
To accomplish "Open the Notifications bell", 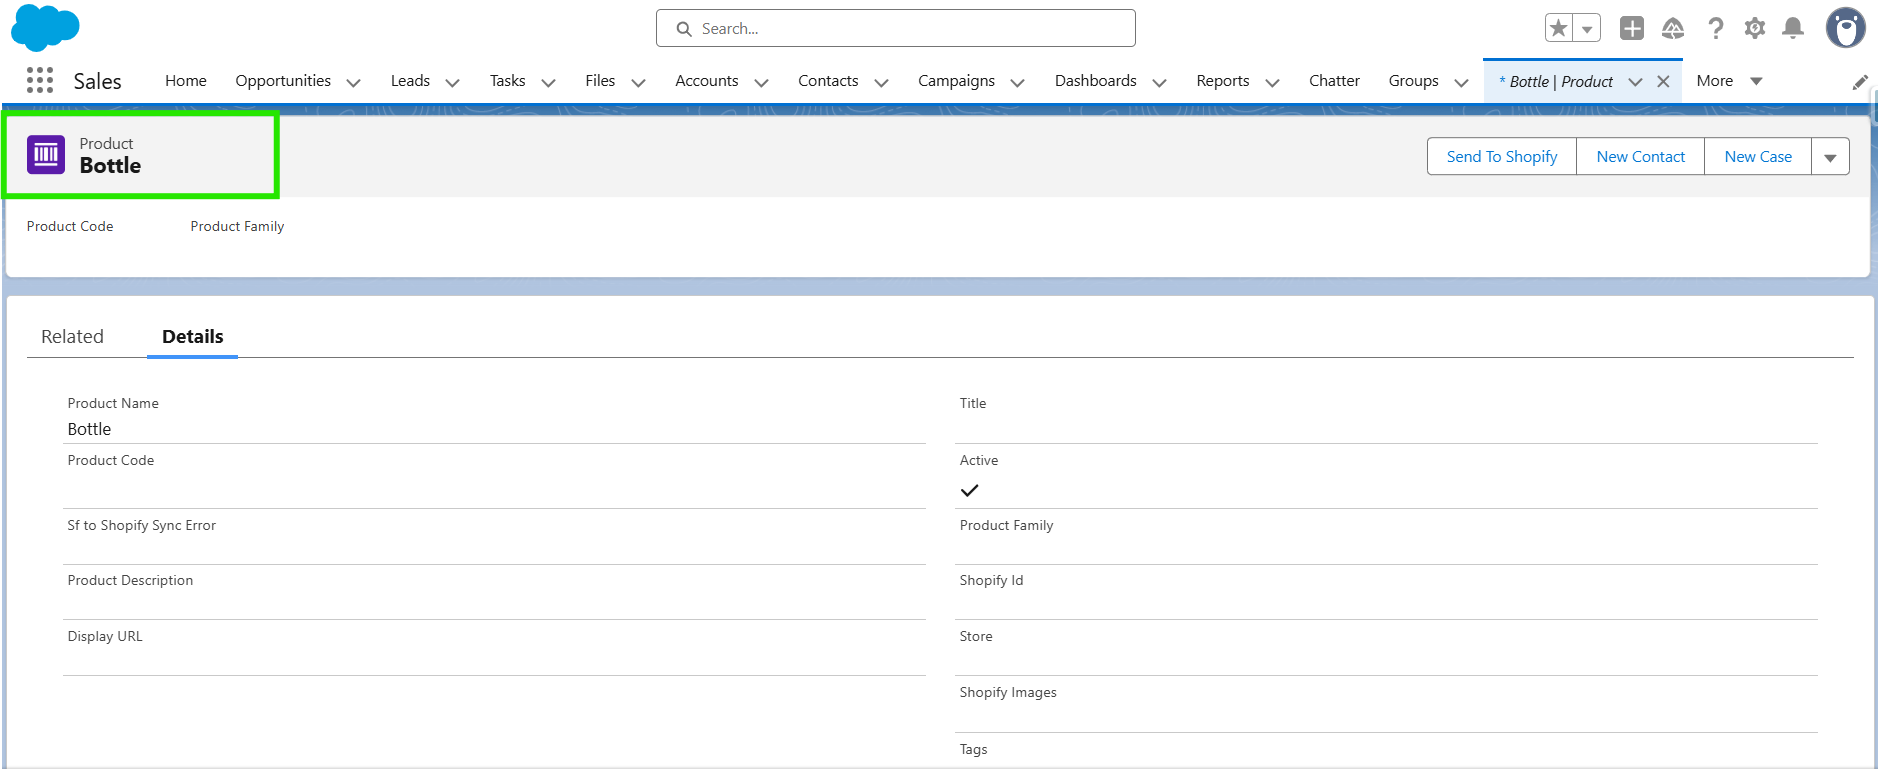I will 1794,28.
